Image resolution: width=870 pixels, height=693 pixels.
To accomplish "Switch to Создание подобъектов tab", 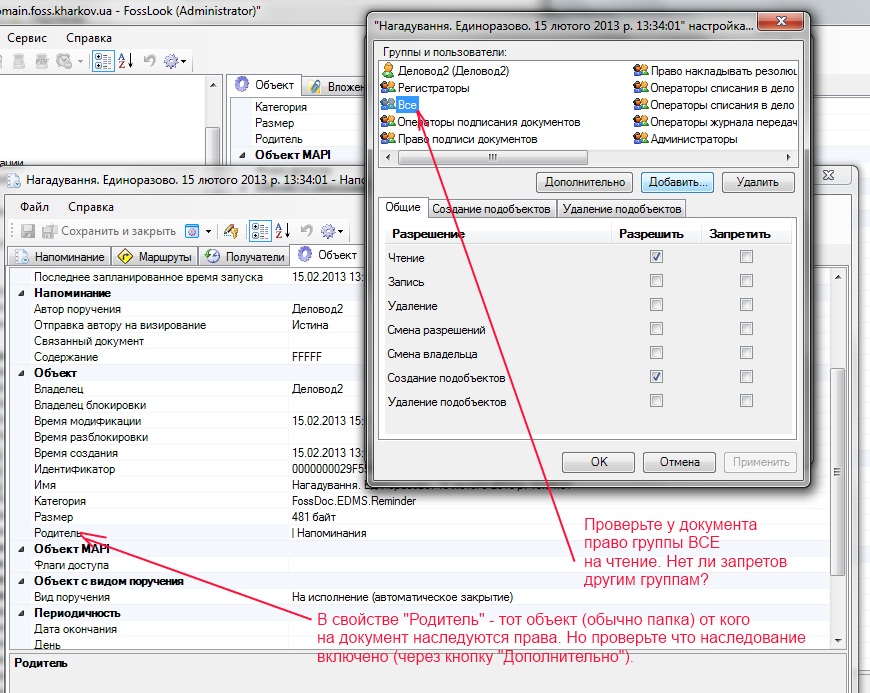I will coord(490,209).
